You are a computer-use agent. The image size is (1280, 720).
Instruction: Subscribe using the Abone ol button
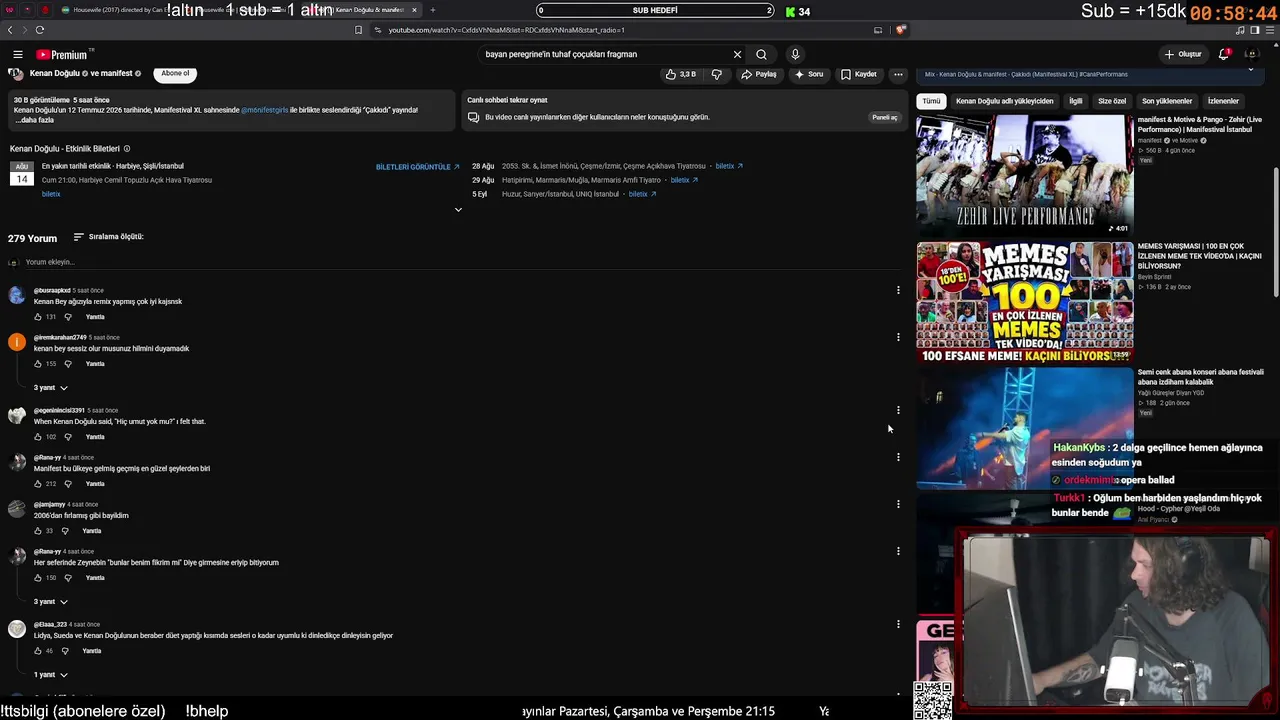click(x=175, y=73)
